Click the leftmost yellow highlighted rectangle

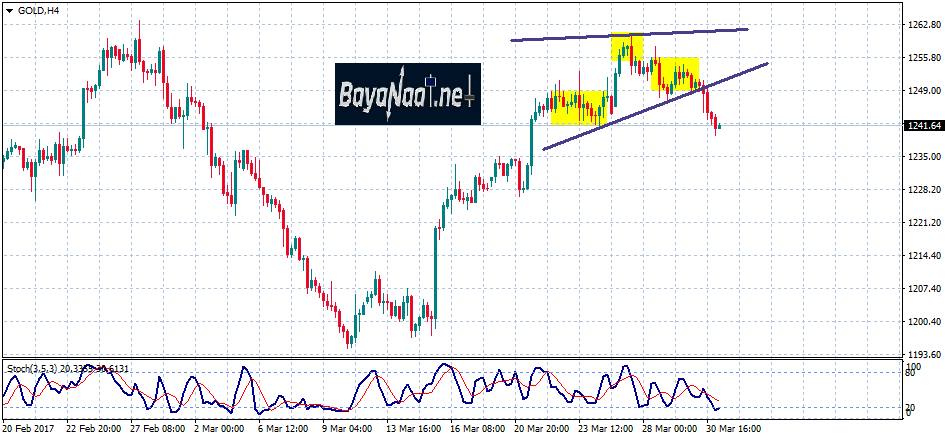coord(579,107)
